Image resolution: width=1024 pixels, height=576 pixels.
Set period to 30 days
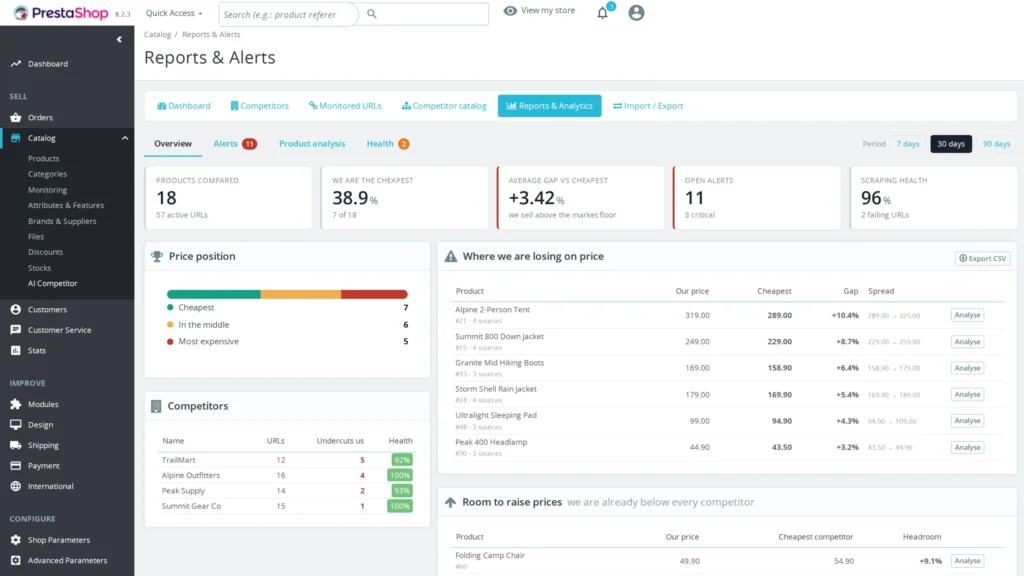(951, 144)
